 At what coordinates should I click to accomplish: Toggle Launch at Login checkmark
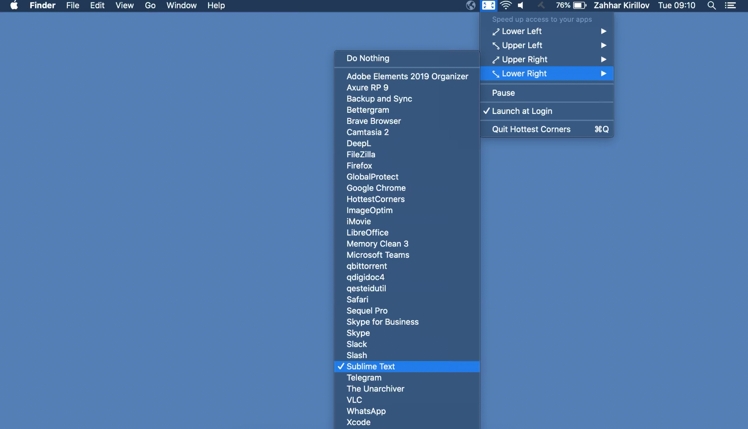coord(521,111)
